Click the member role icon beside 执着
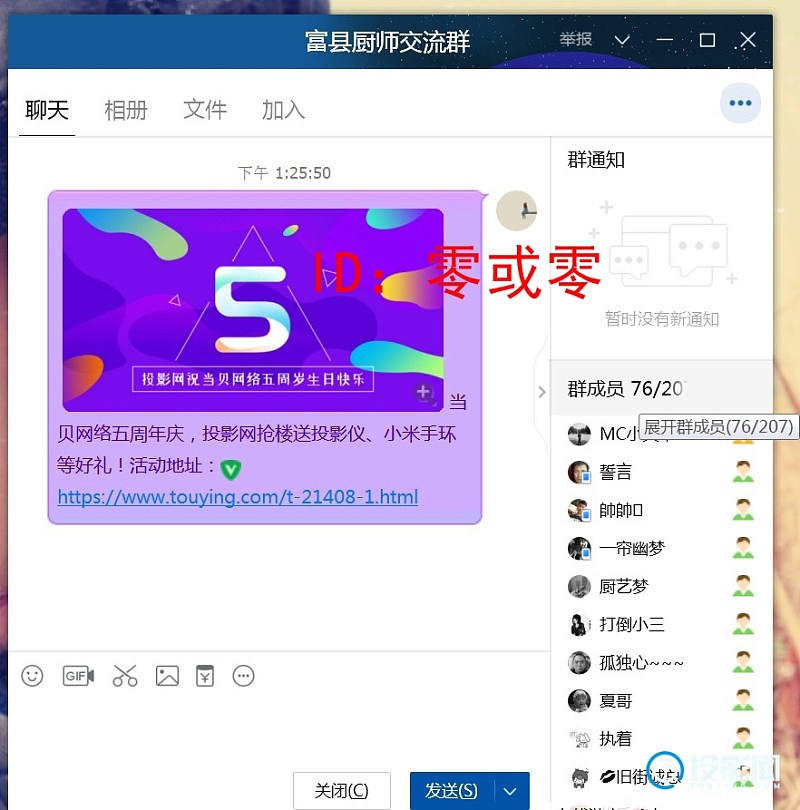 point(743,738)
